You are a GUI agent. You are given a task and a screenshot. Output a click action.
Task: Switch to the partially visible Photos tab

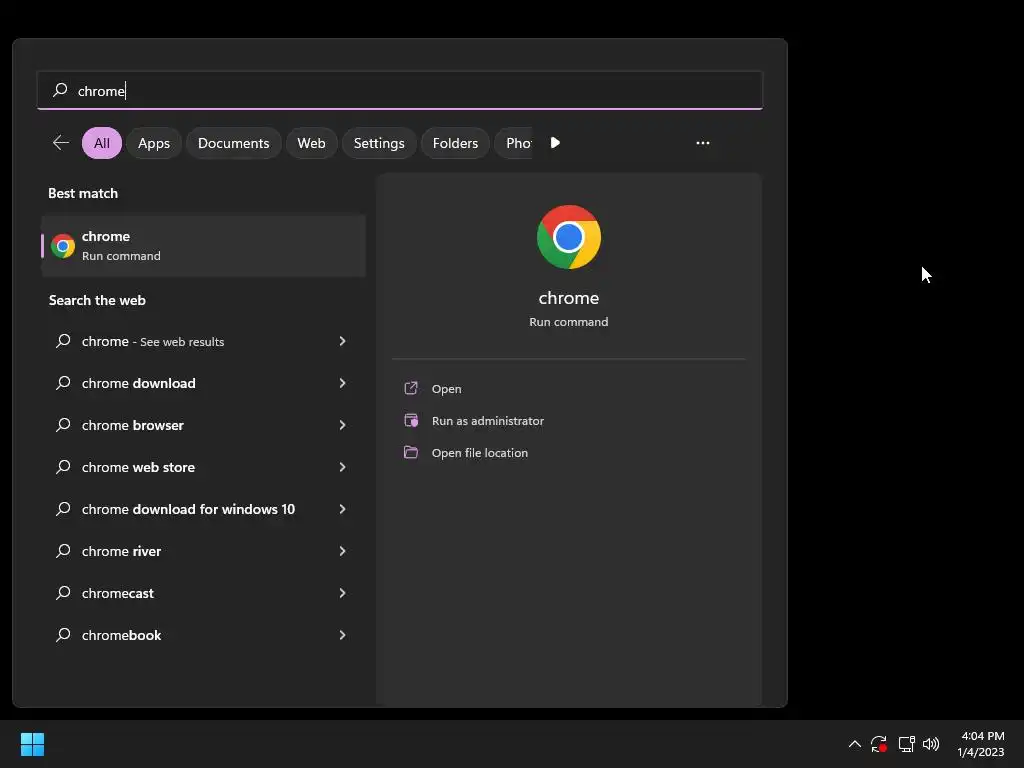pyautogui.click(x=515, y=143)
